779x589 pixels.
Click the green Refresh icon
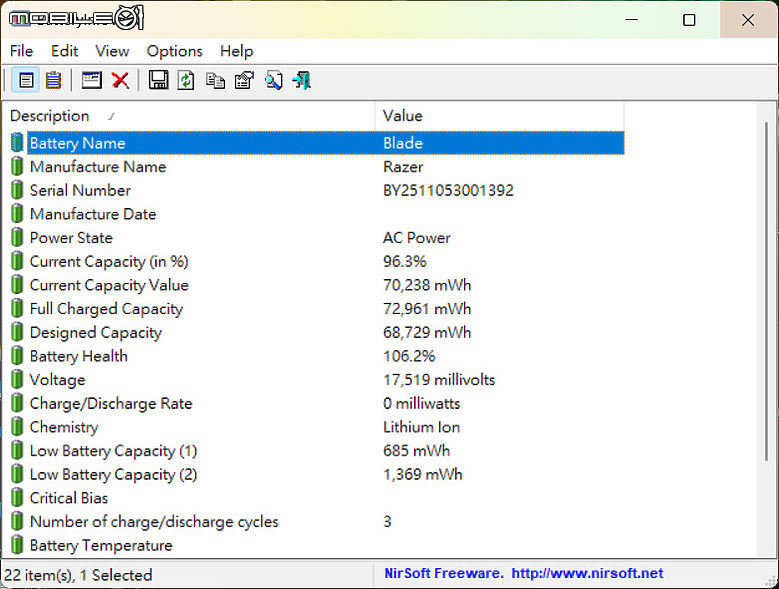coord(186,80)
